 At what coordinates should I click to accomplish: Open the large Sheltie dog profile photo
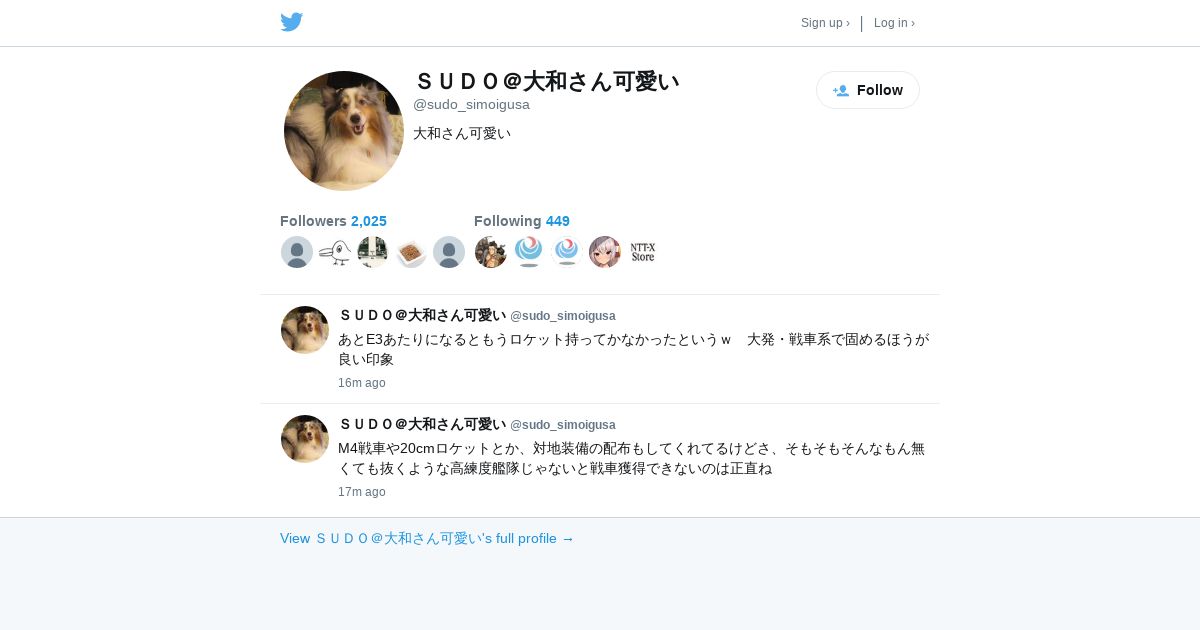[344, 131]
